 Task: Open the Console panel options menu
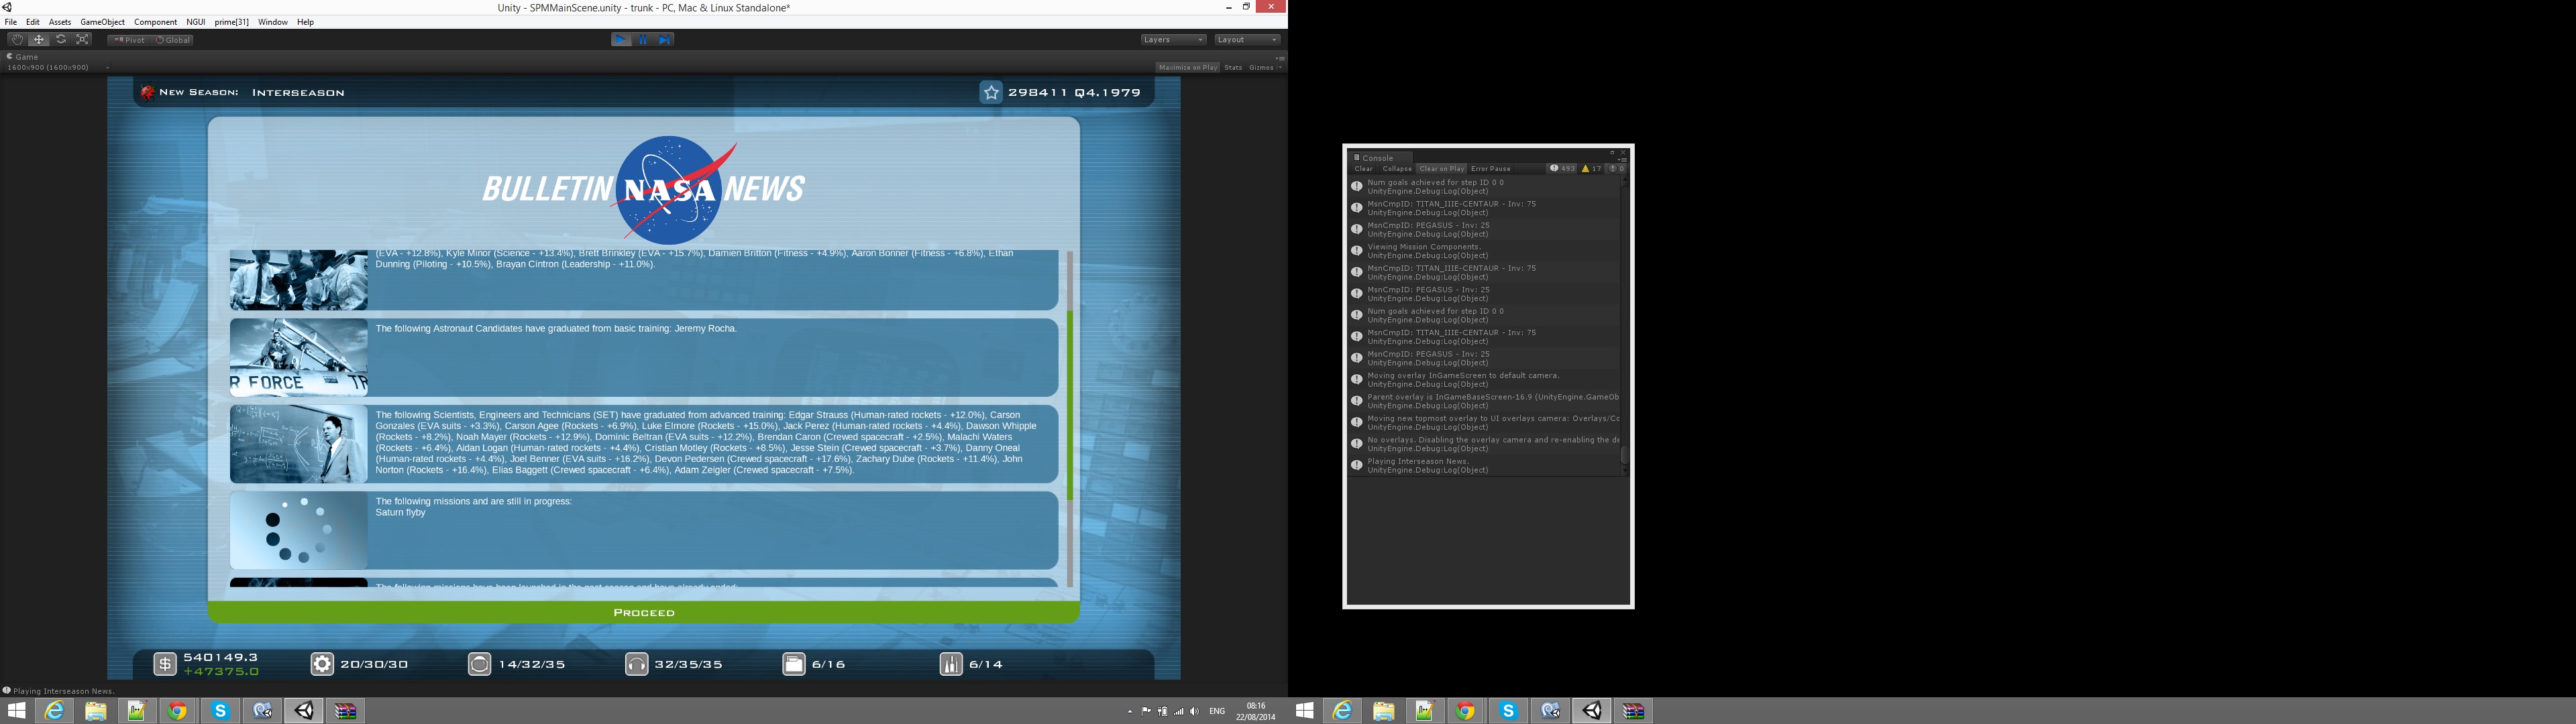(1622, 159)
